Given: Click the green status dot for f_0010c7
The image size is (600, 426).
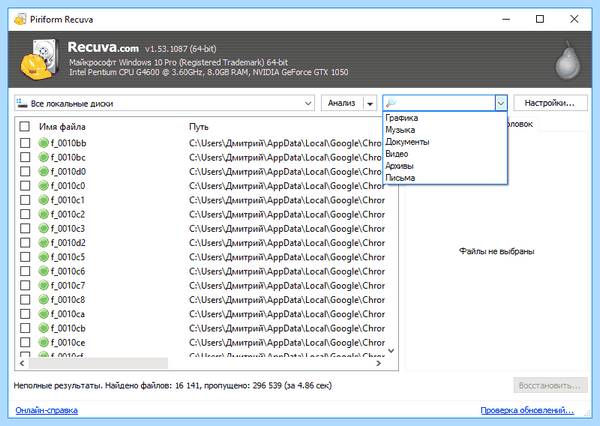Looking at the screenshot, I should [44, 285].
